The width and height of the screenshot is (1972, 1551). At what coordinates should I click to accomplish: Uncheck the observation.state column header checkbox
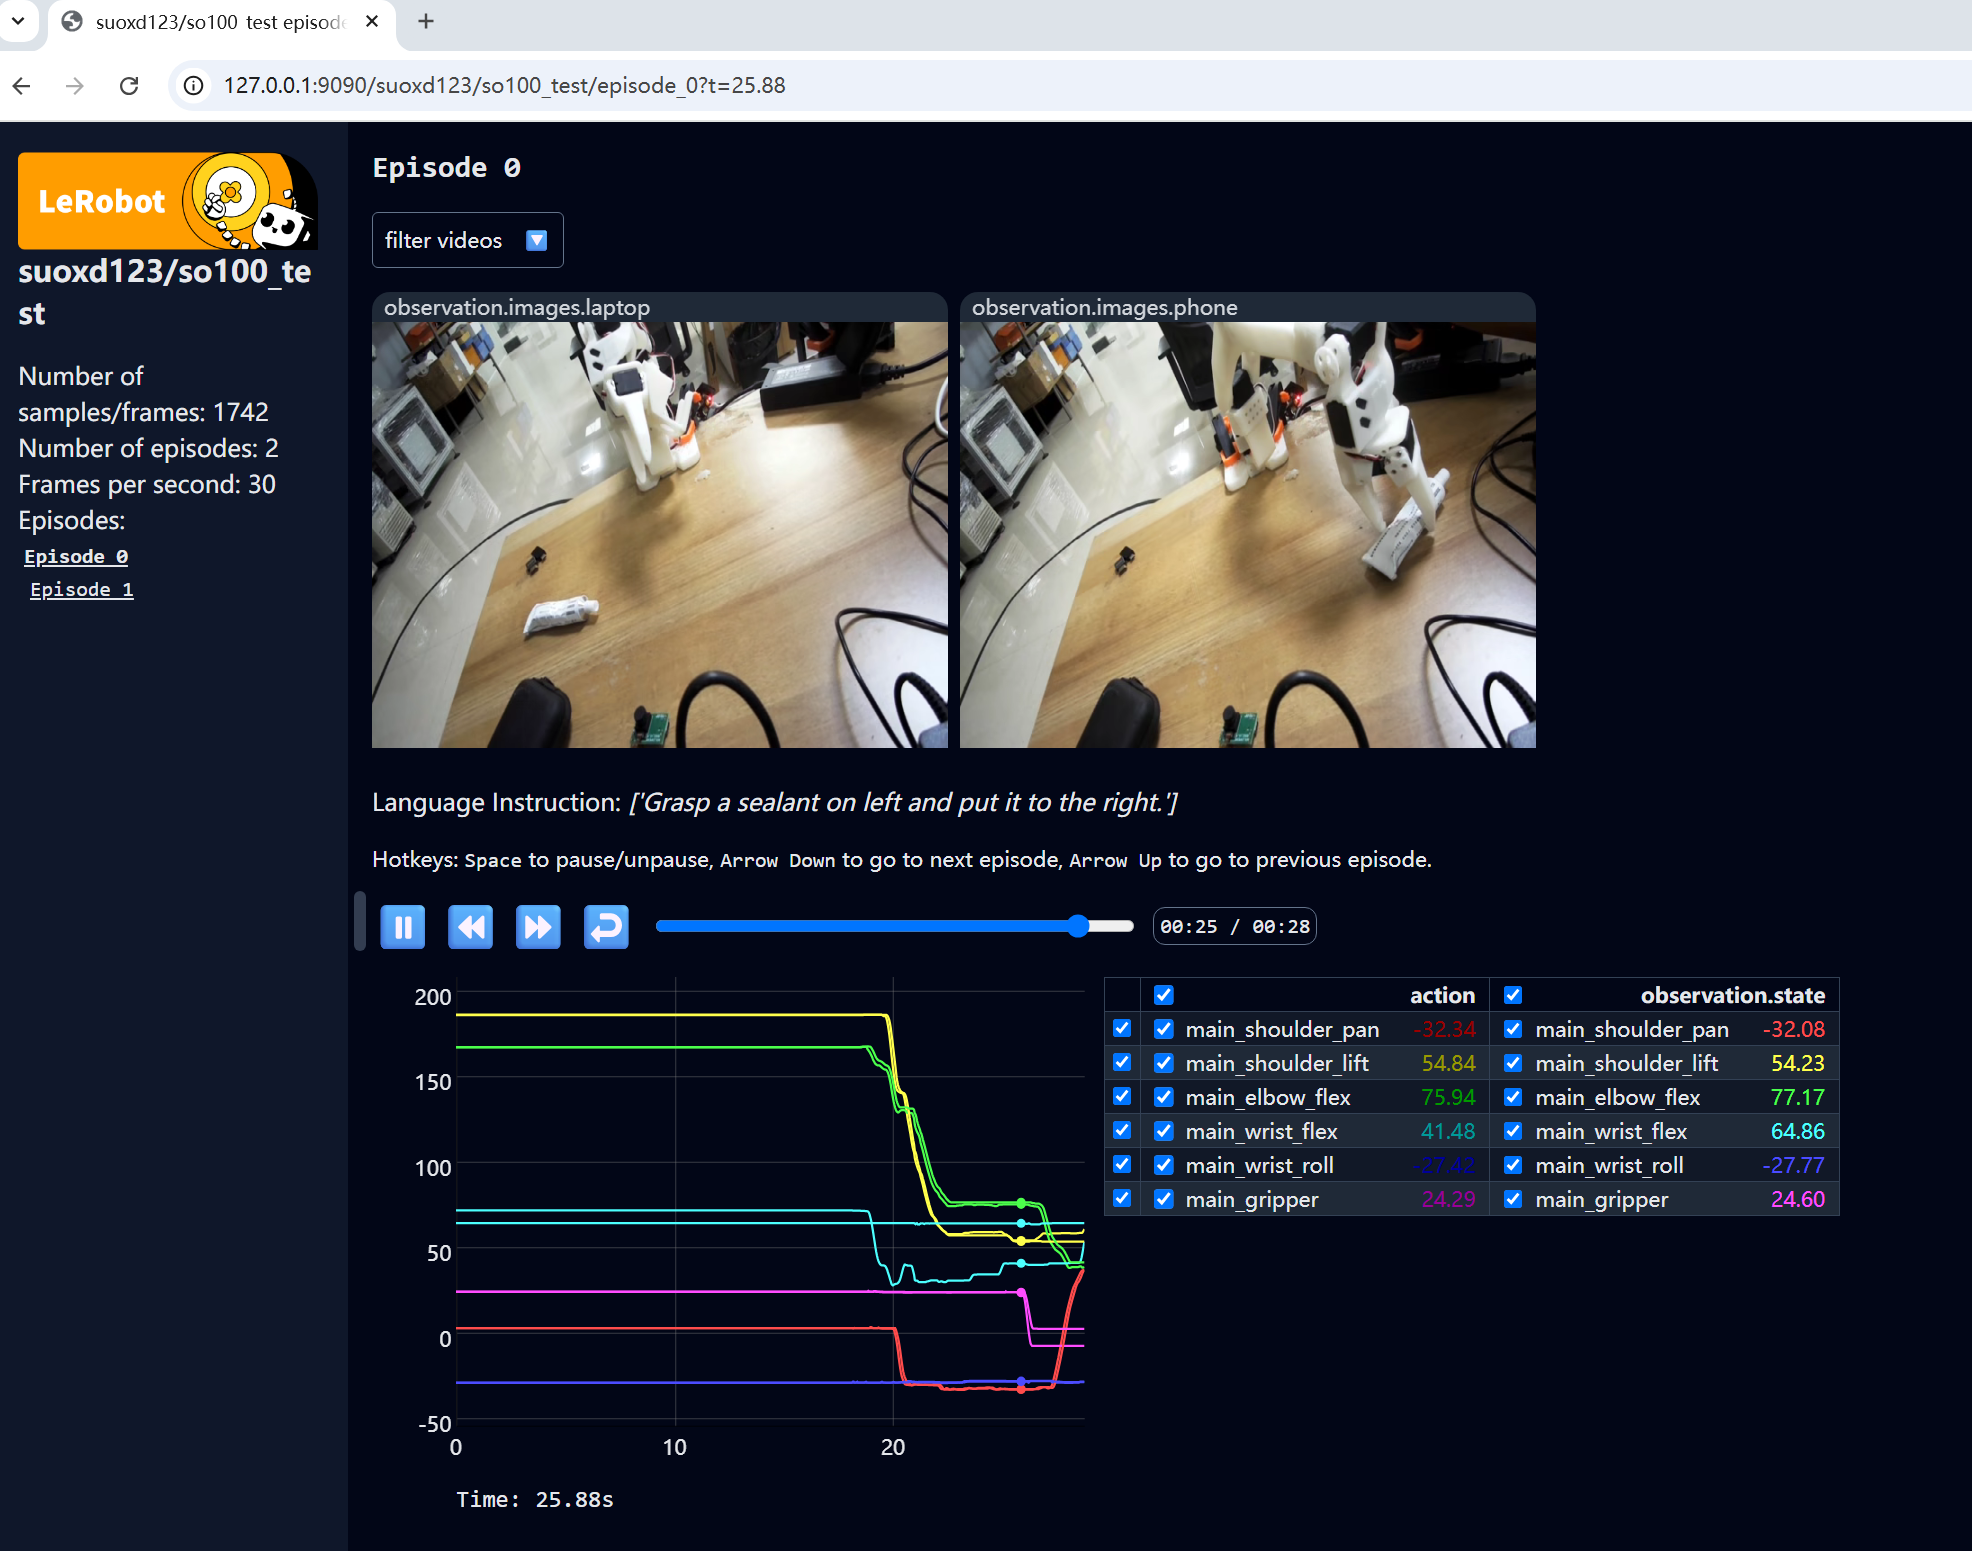coord(1512,995)
